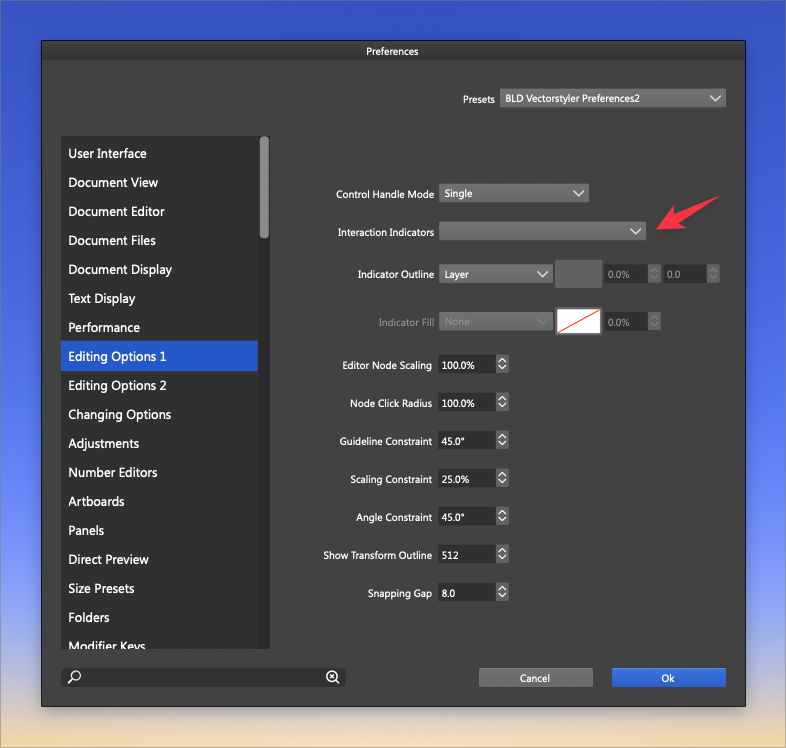The width and height of the screenshot is (786, 748).
Task: Click the Snapping Gap stepper
Action: pos(502,593)
